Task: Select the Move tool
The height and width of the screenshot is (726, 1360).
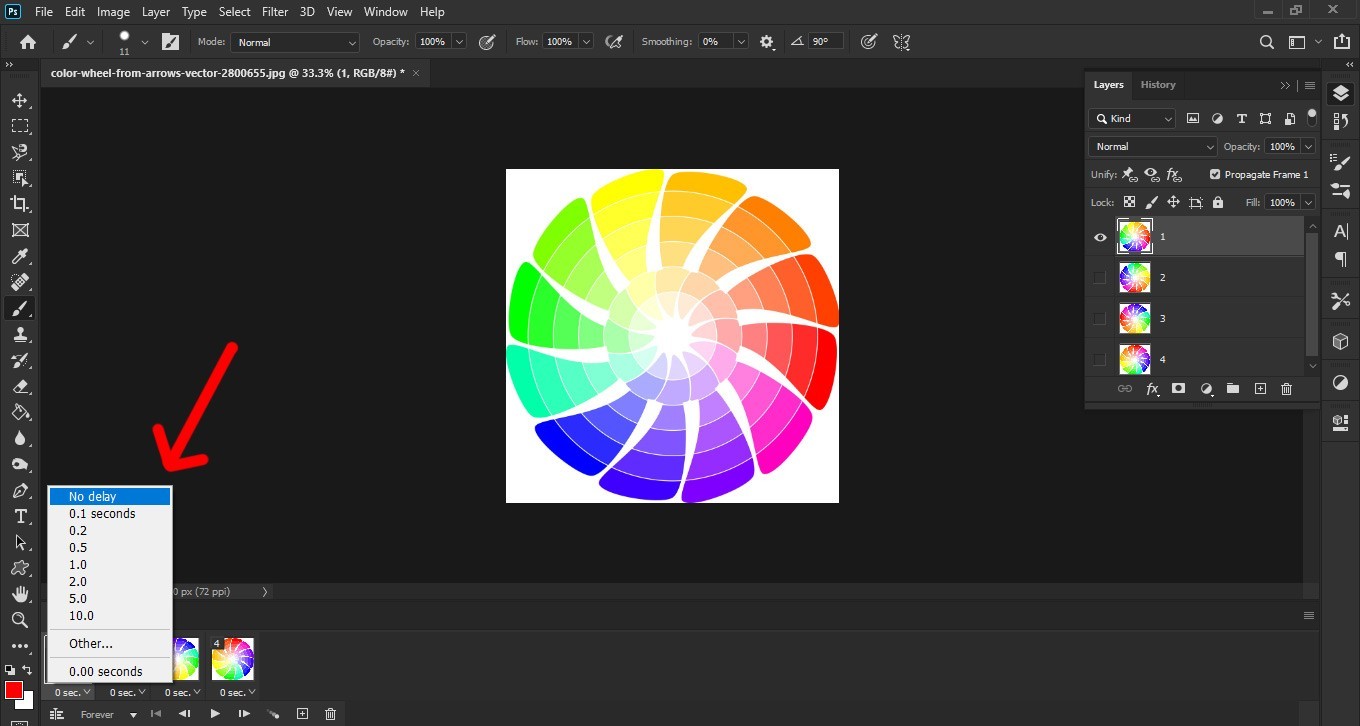Action: pyautogui.click(x=19, y=100)
